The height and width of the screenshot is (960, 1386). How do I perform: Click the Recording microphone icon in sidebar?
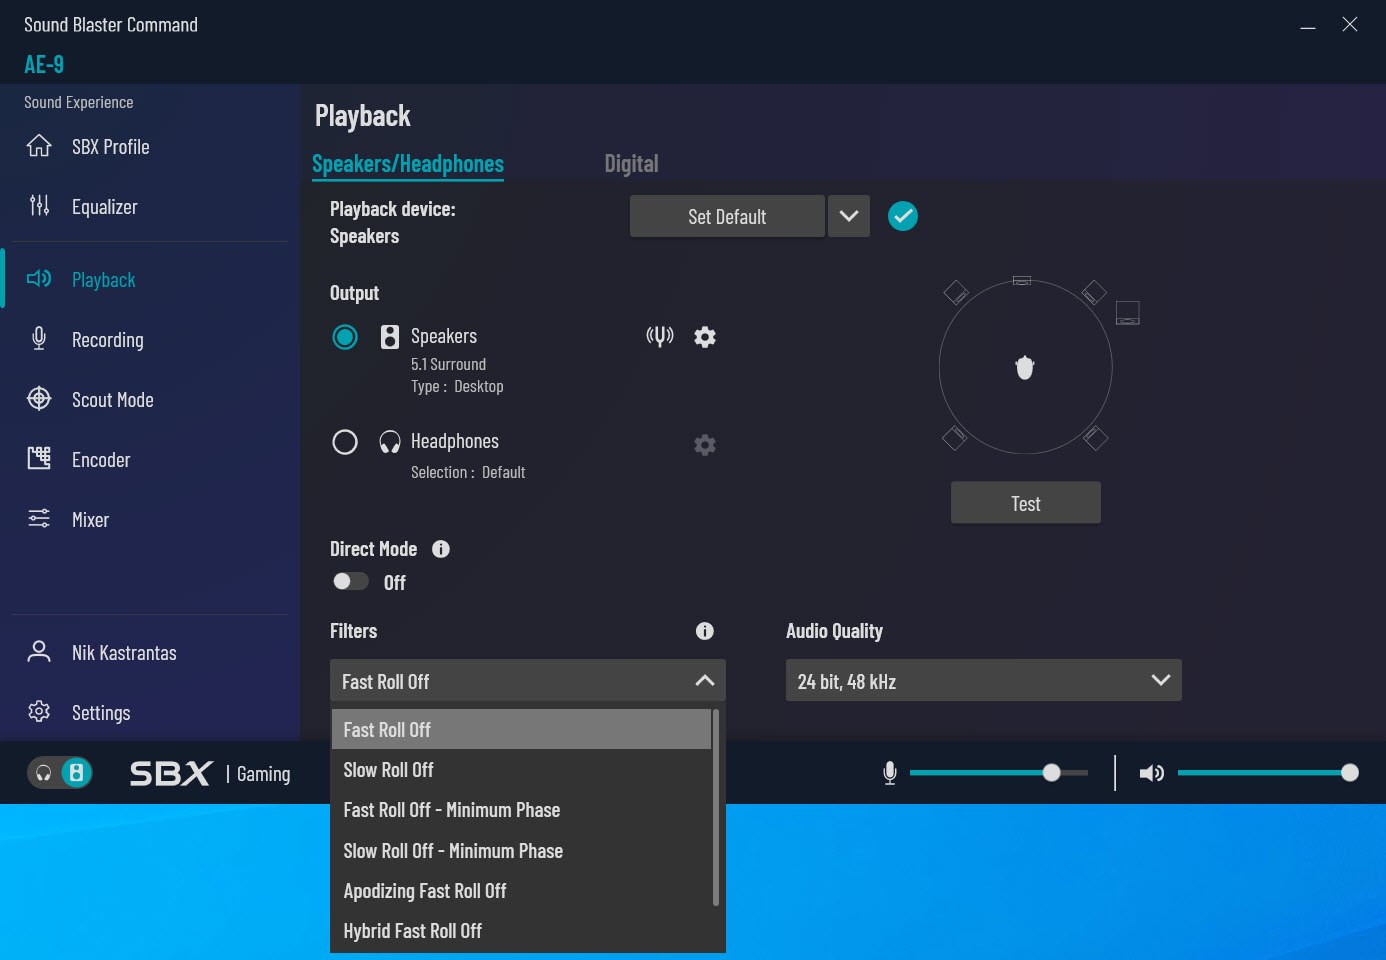pos(39,339)
